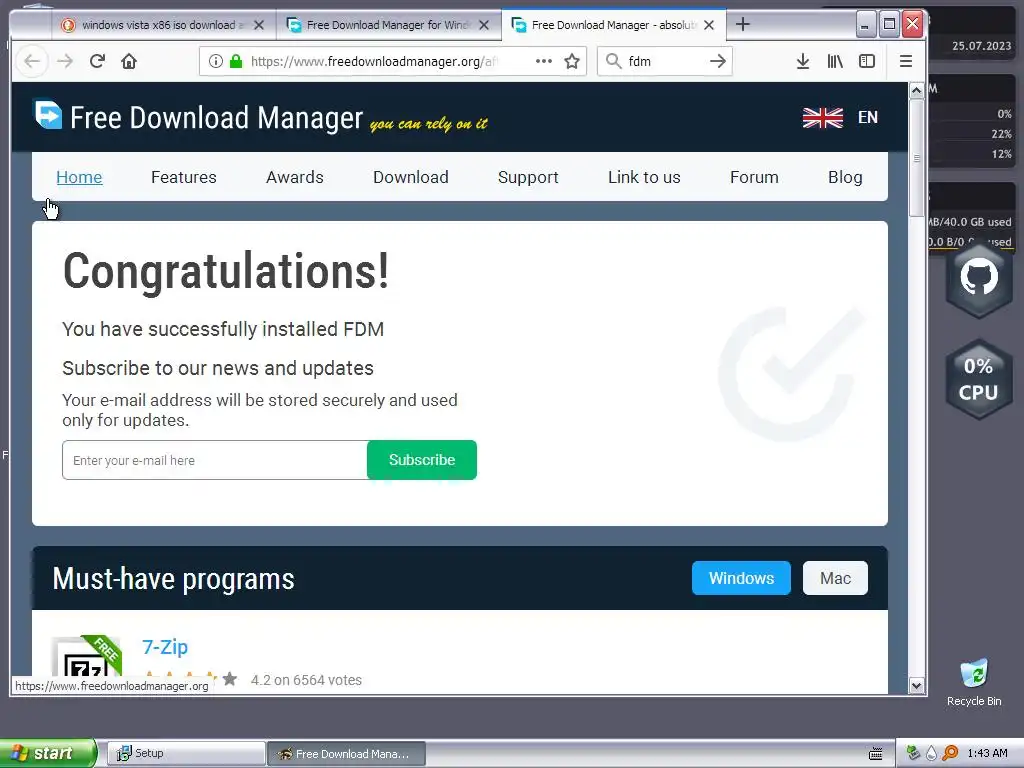Open the EN language selector
1024x768 pixels.
click(x=868, y=118)
